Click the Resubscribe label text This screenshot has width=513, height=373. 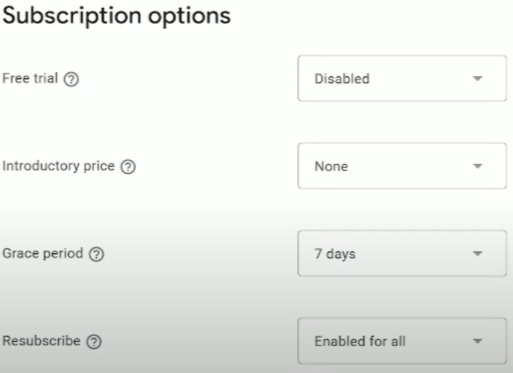[x=41, y=341]
